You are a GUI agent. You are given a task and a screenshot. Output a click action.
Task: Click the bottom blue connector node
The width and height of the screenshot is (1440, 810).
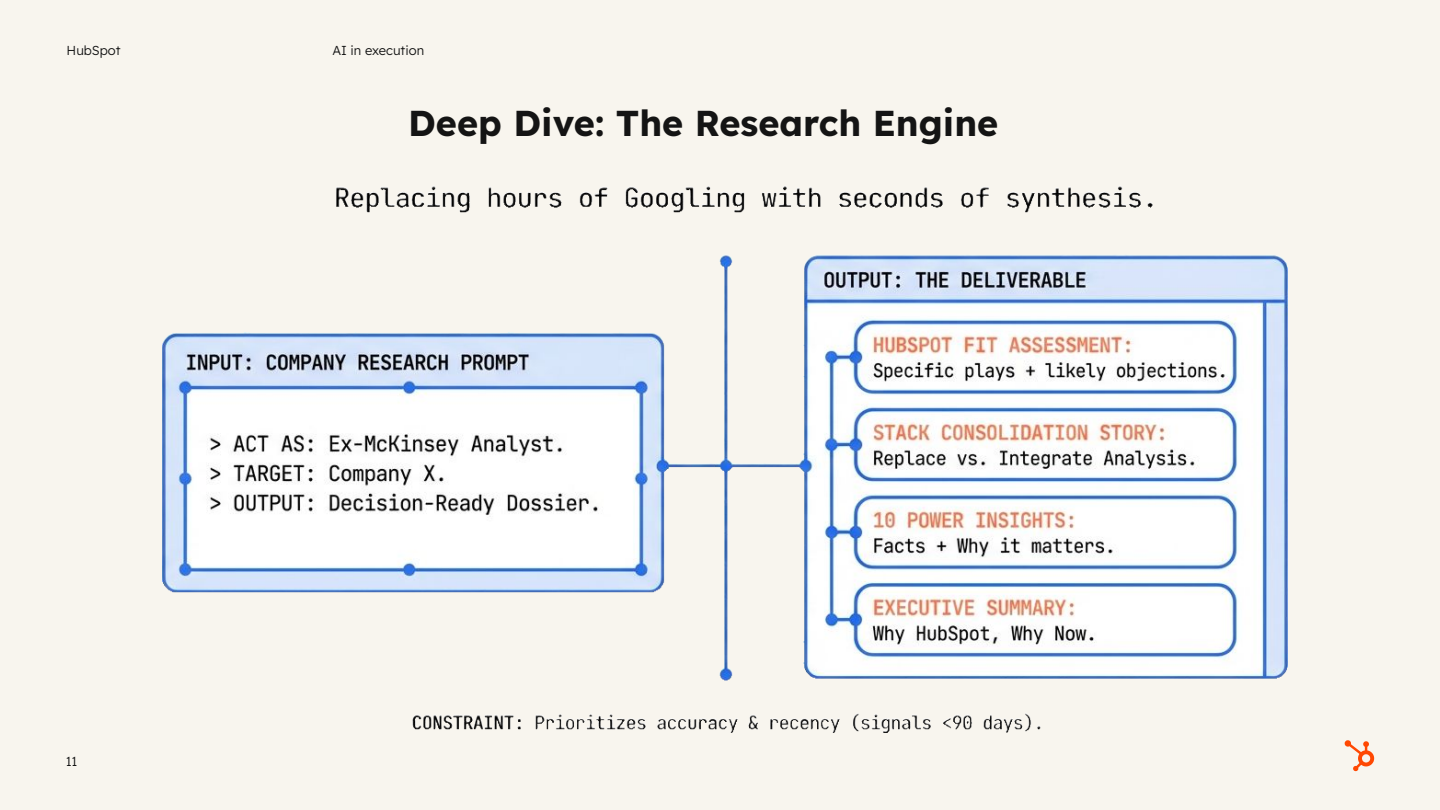(x=726, y=674)
